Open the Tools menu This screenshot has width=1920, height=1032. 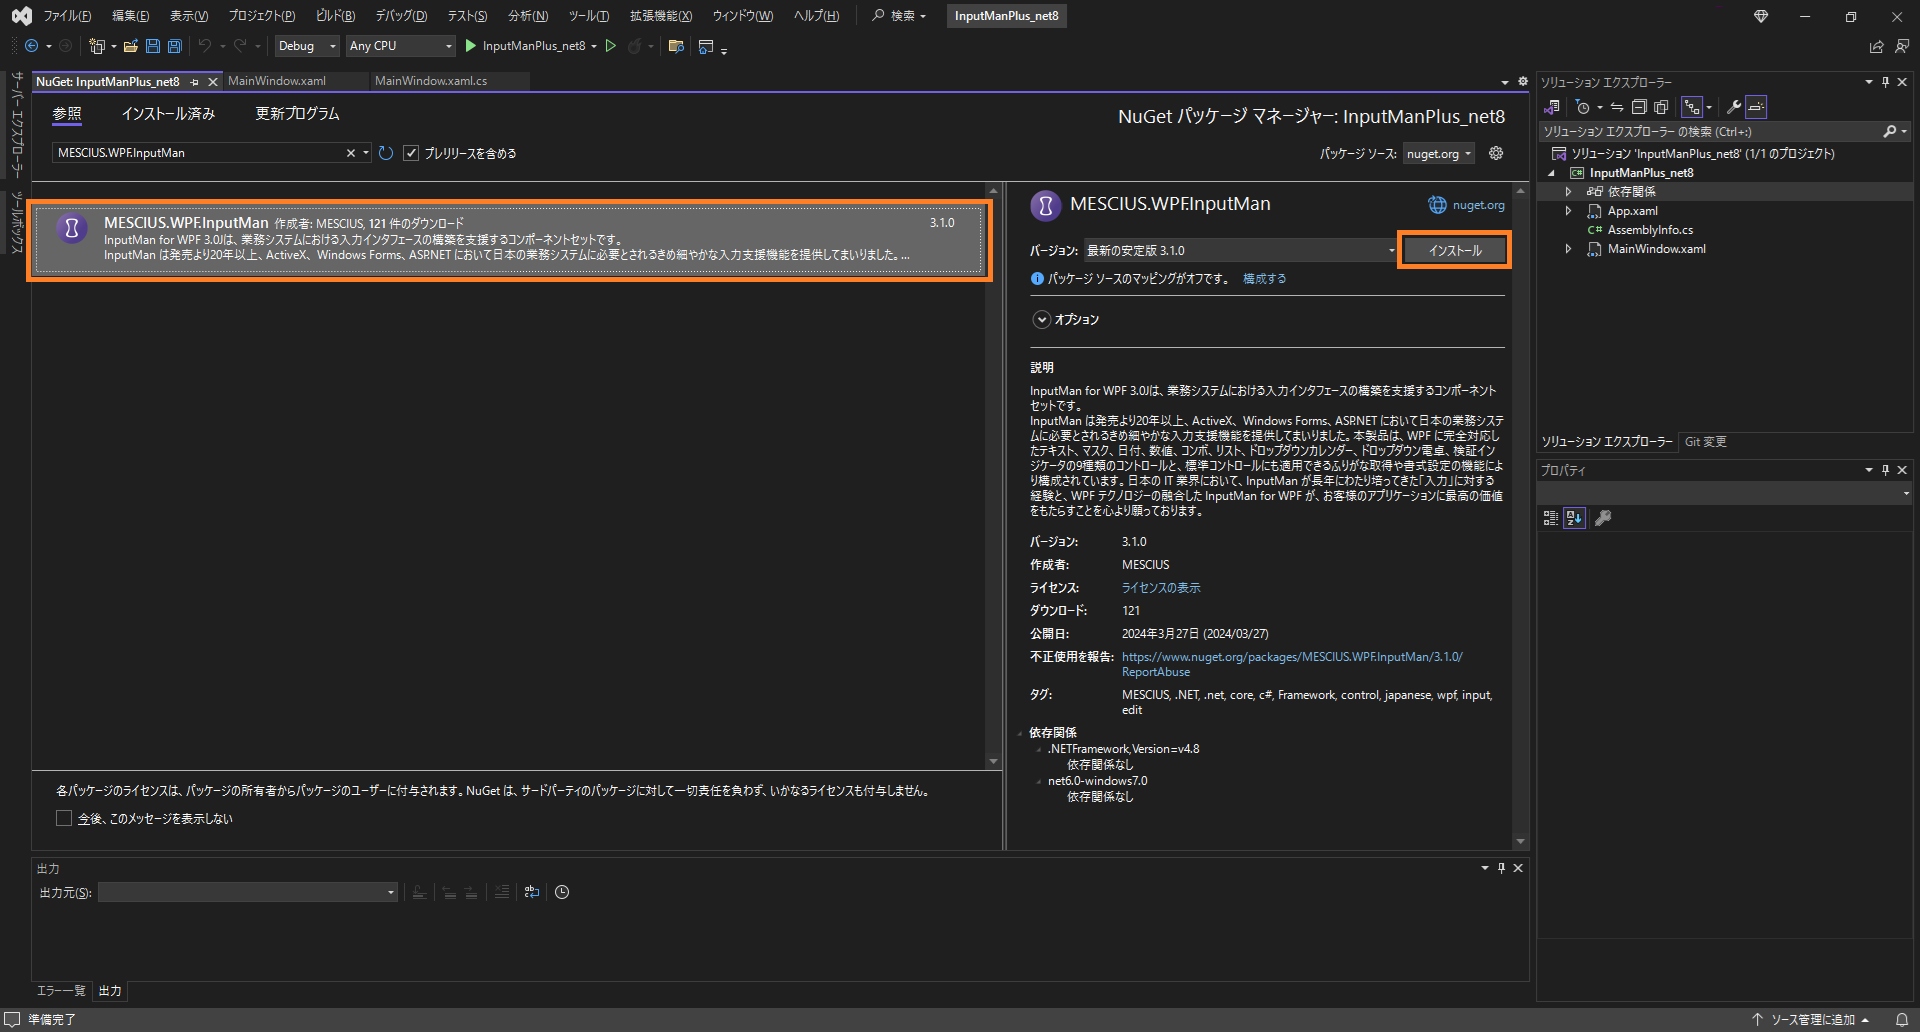pos(588,16)
